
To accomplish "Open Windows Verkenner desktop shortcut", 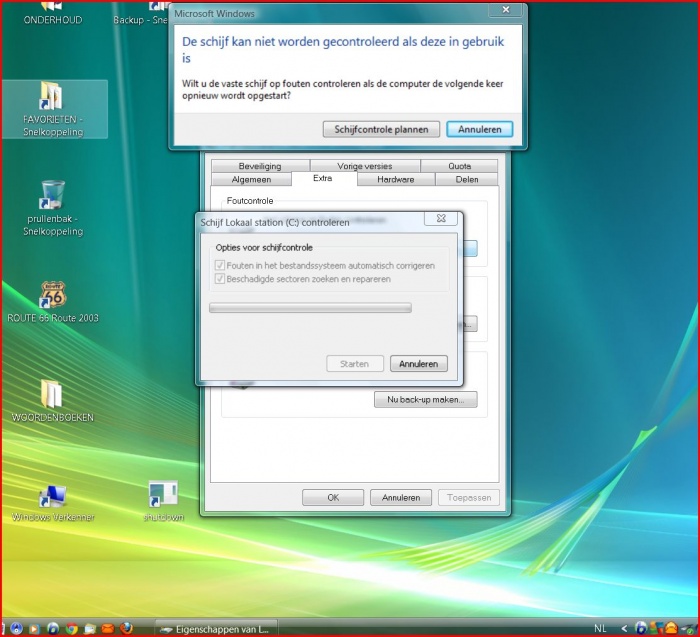I will tap(53, 504).
